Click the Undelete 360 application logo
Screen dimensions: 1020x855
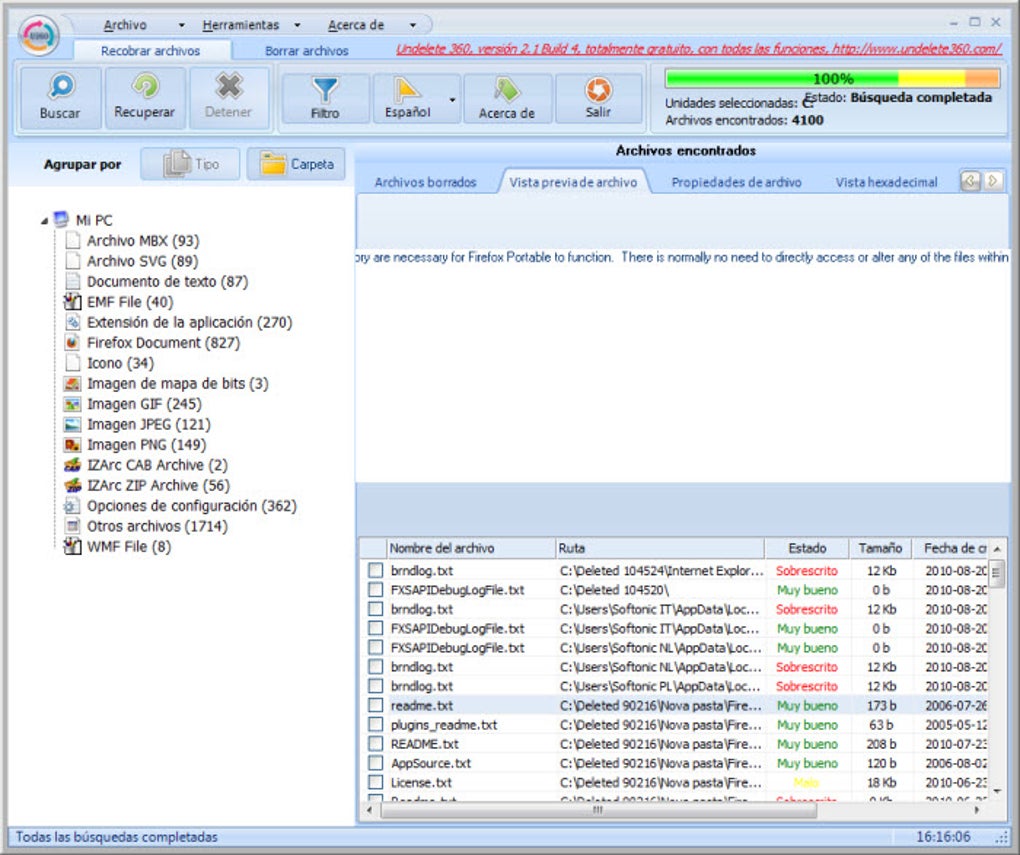(39, 35)
